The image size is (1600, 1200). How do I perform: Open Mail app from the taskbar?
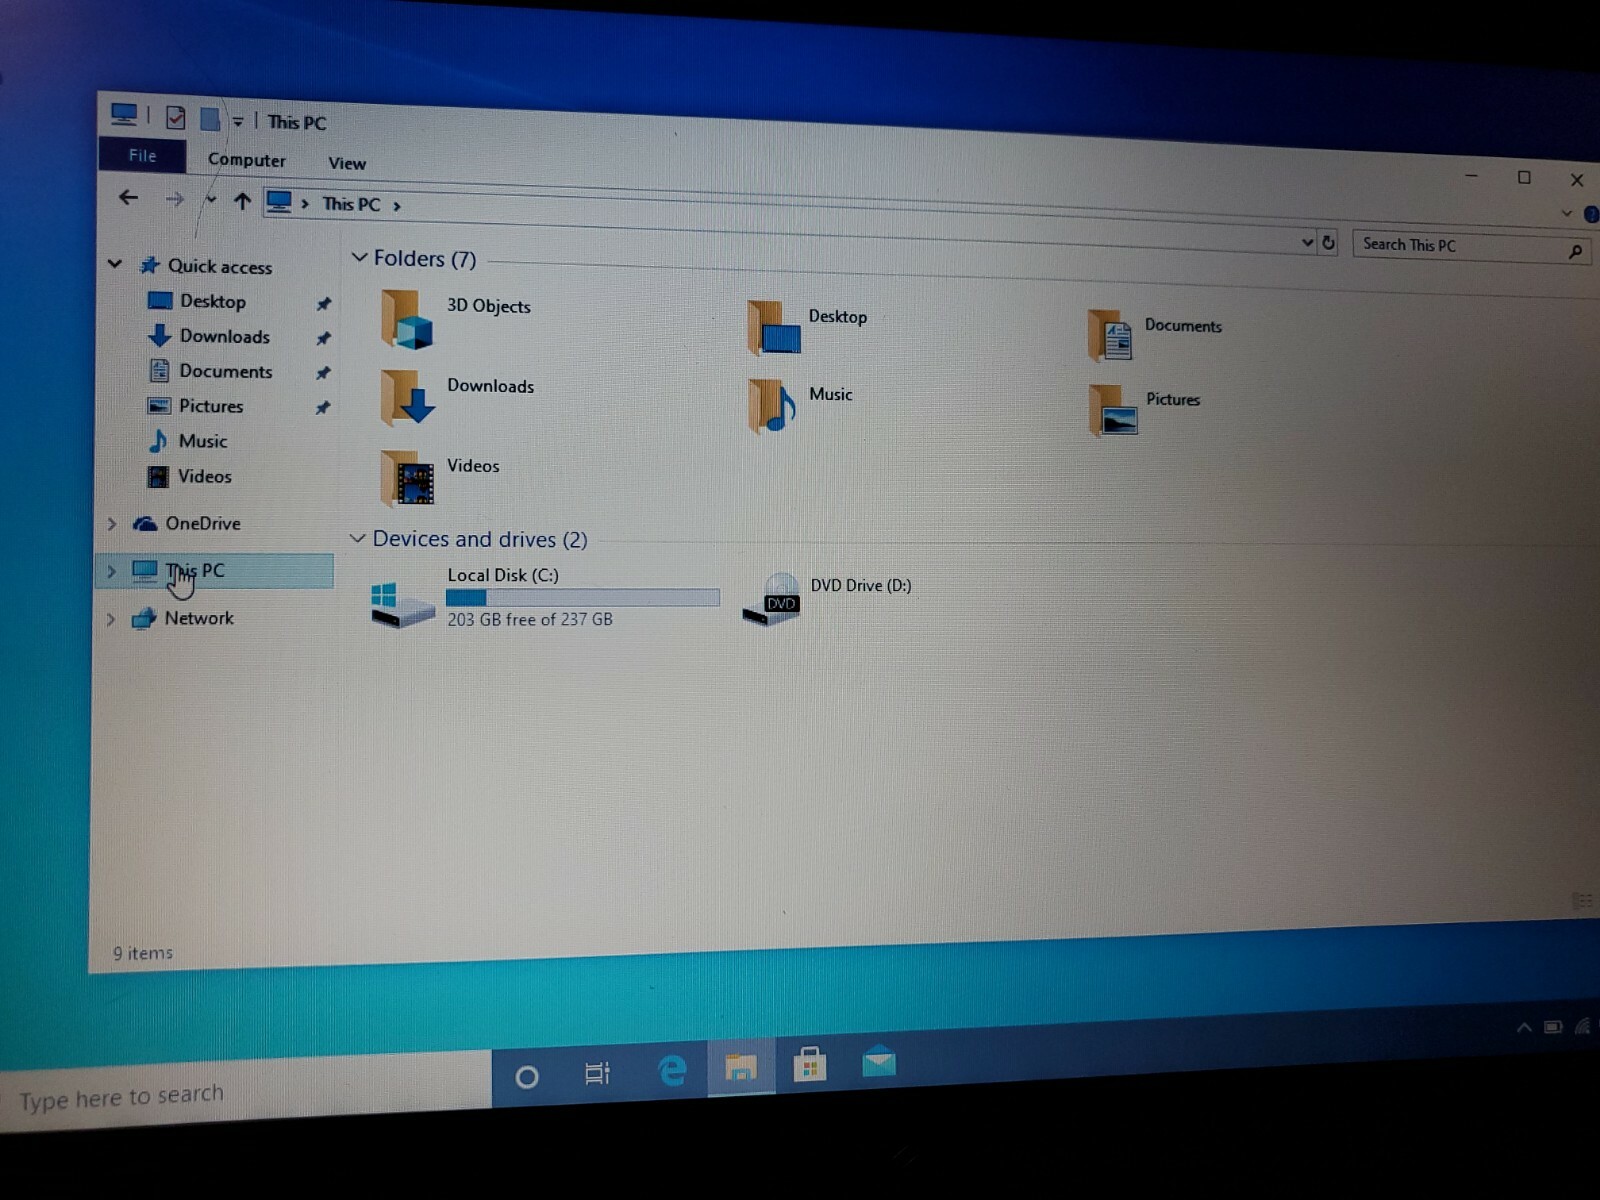(x=879, y=1061)
